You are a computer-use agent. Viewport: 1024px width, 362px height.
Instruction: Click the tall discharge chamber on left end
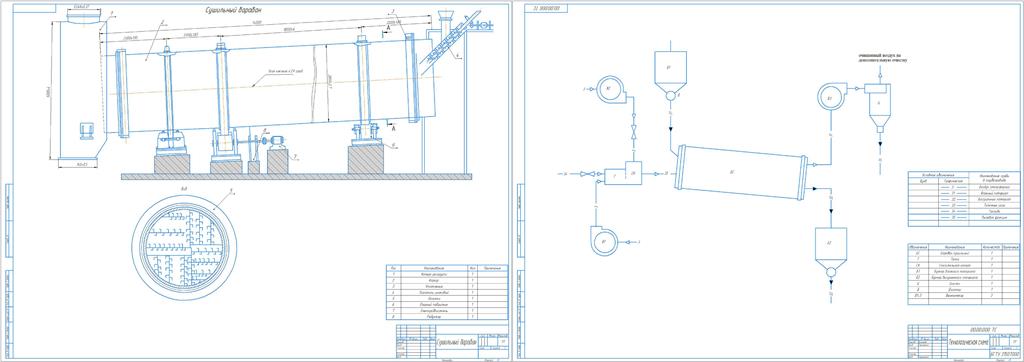coord(77,90)
